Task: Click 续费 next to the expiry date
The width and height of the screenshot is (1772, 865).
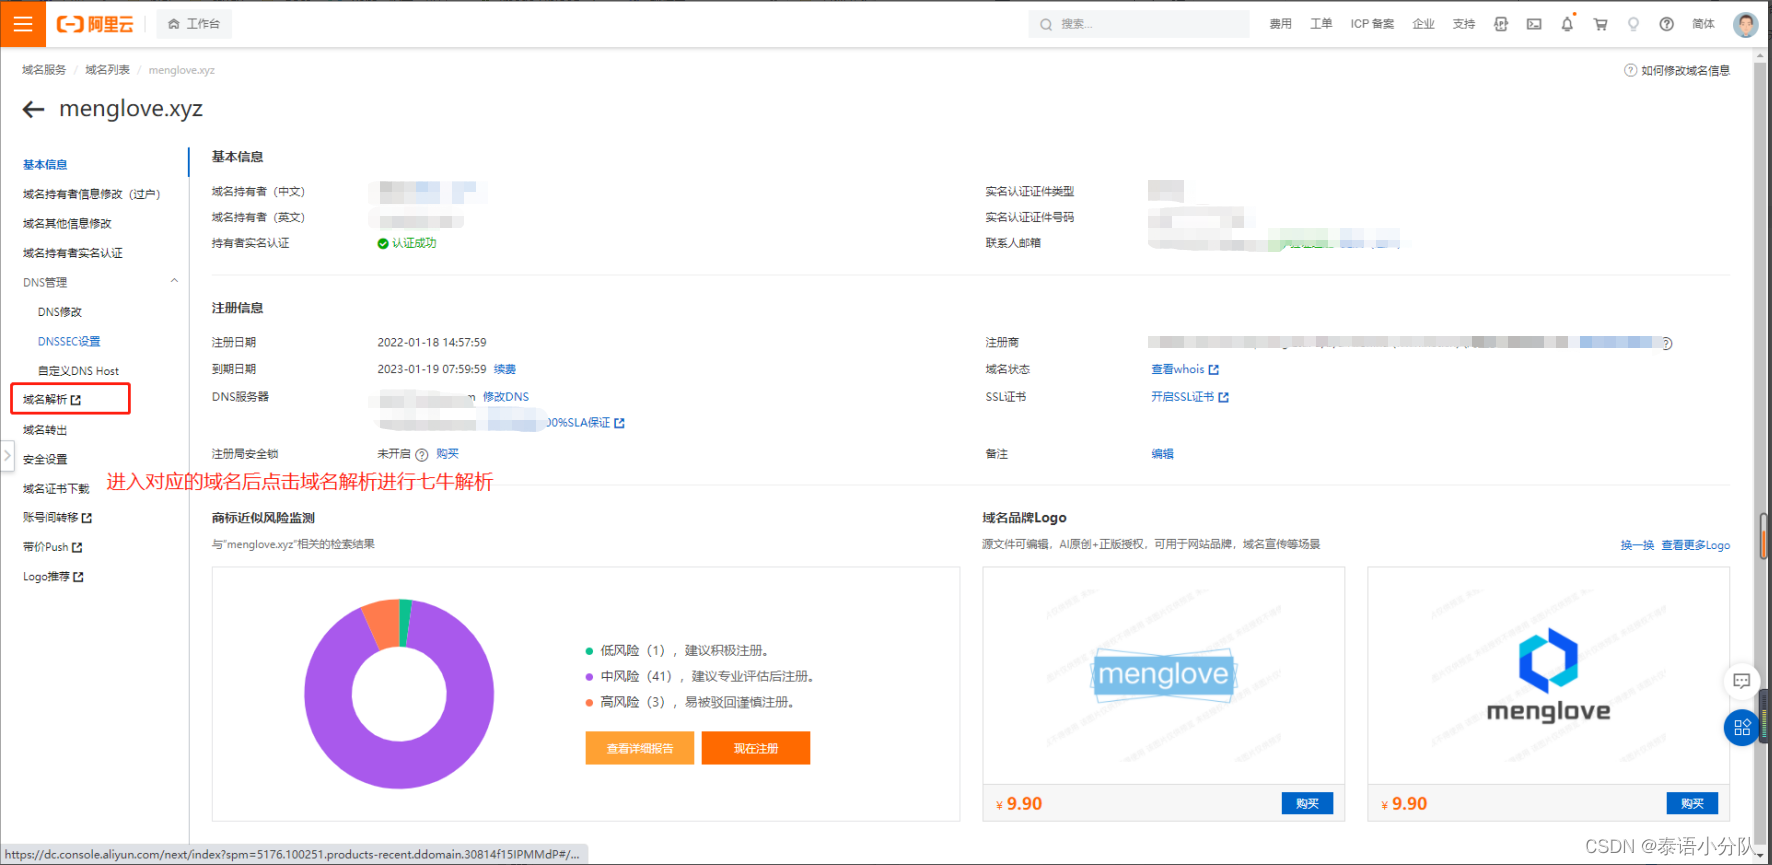Action: [505, 369]
